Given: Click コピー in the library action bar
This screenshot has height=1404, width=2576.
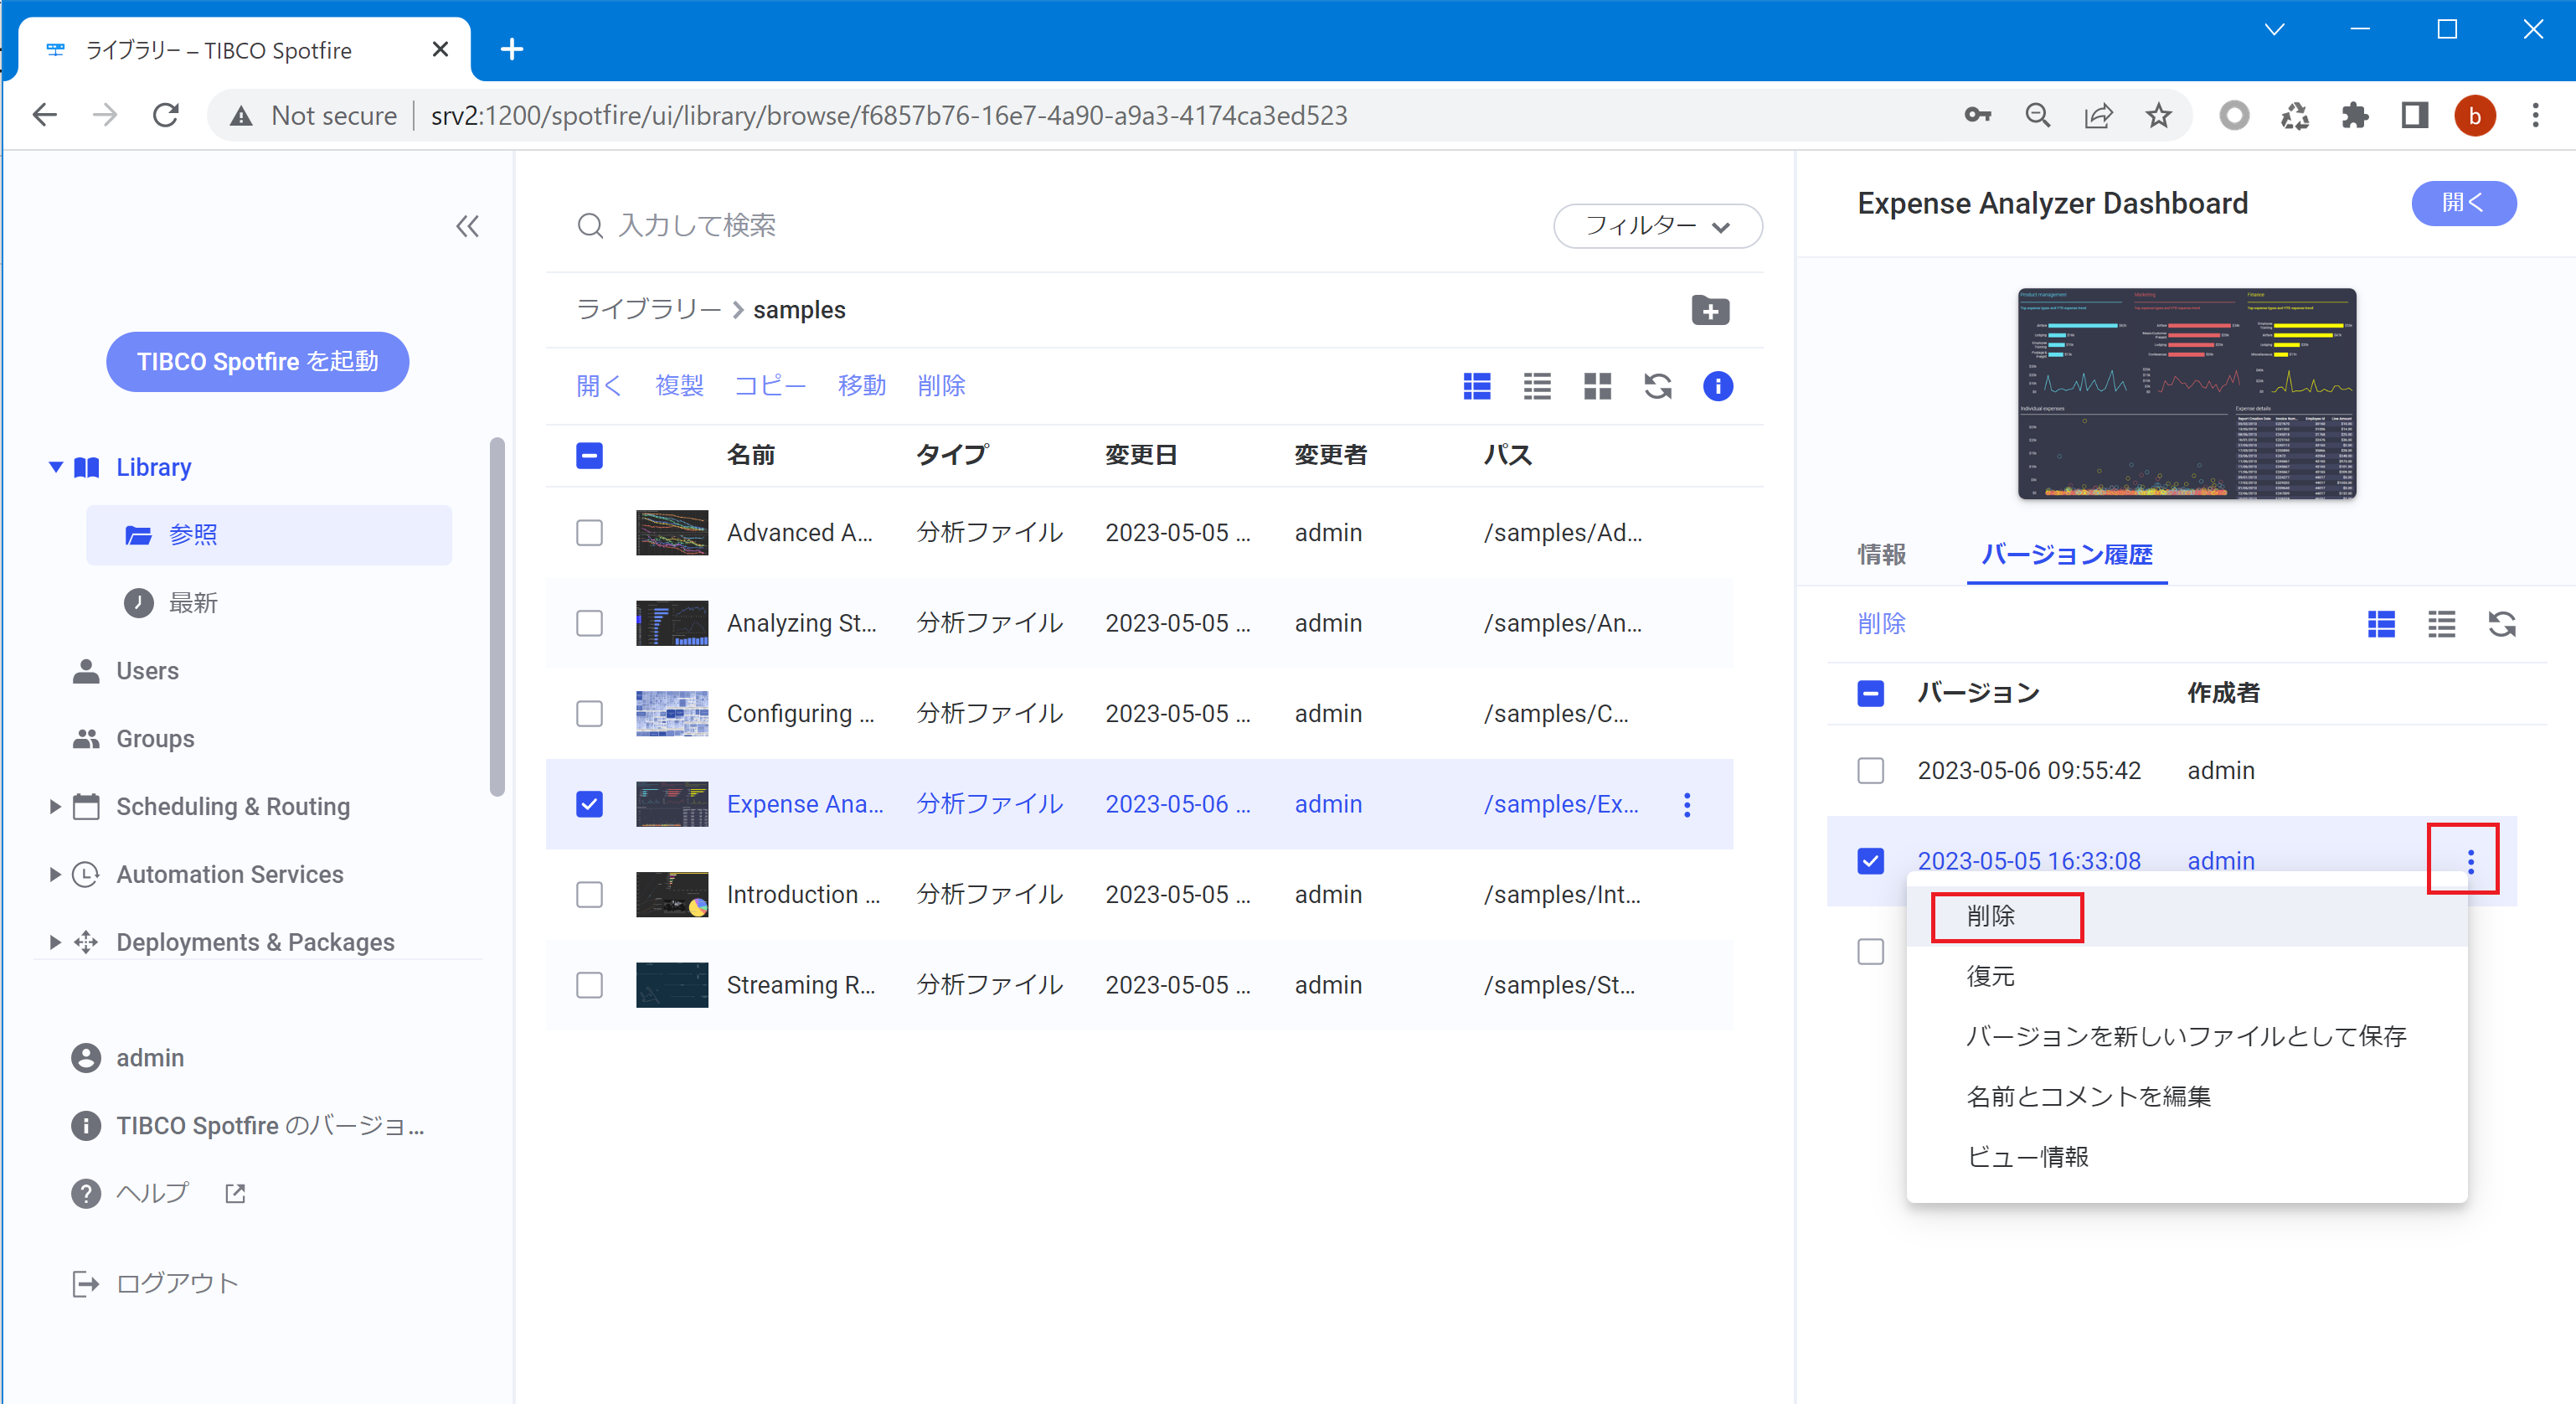Looking at the screenshot, I should click(x=770, y=386).
